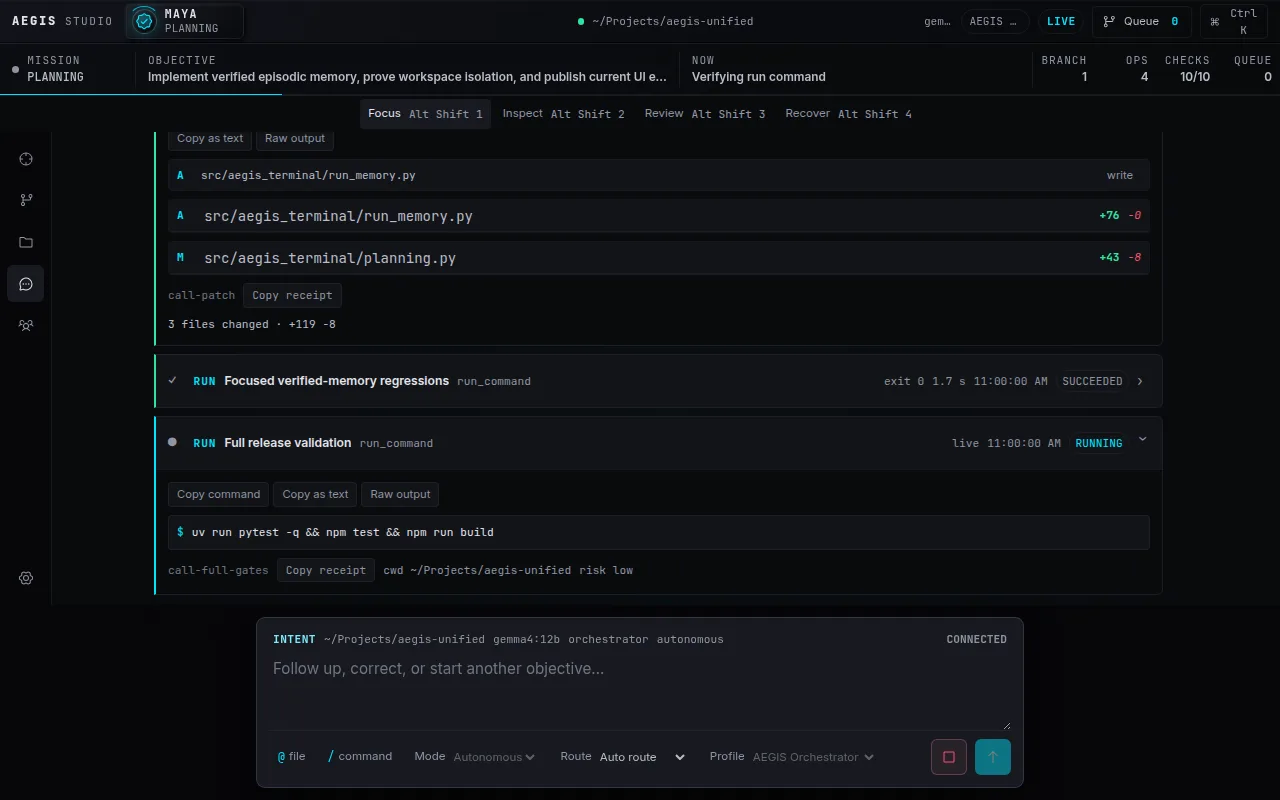Switch to the Inspect tab
The image size is (1280, 800).
564,114
